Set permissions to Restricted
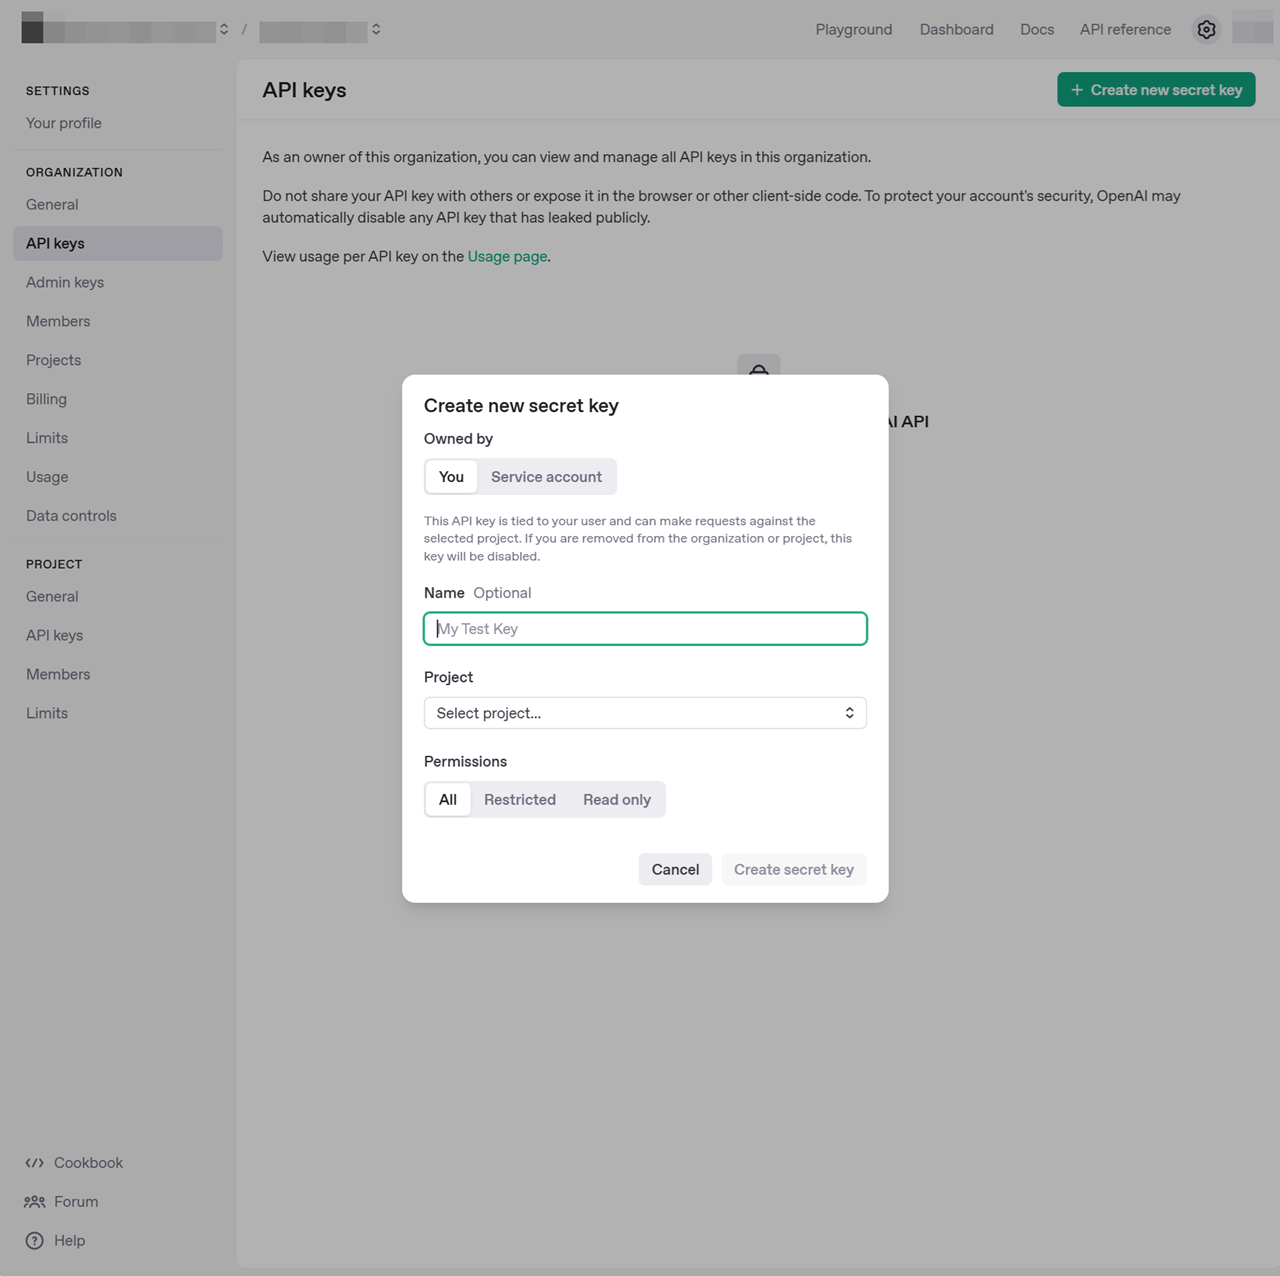This screenshot has height=1276, width=1280. coord(519,800)
